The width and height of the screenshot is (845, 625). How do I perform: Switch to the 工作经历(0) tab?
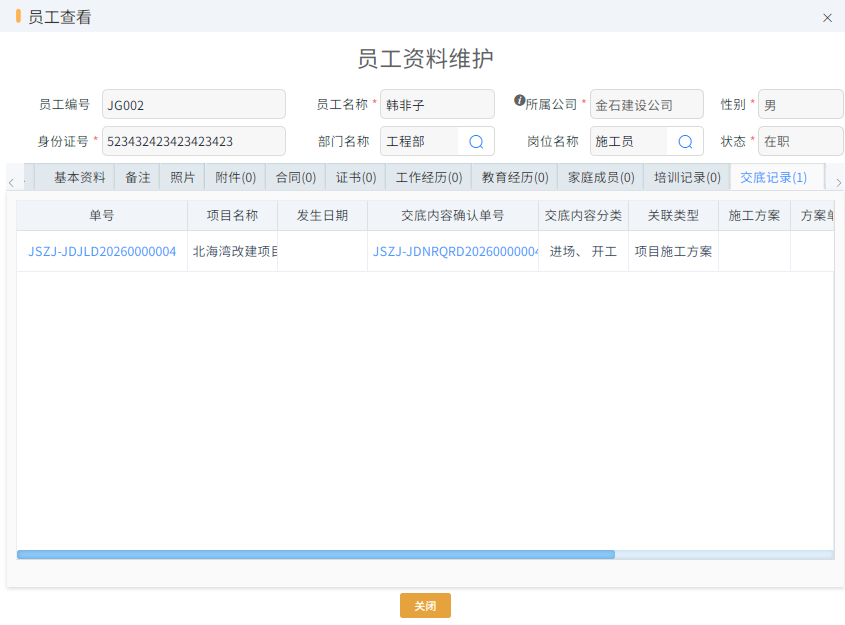pos(429,177)
